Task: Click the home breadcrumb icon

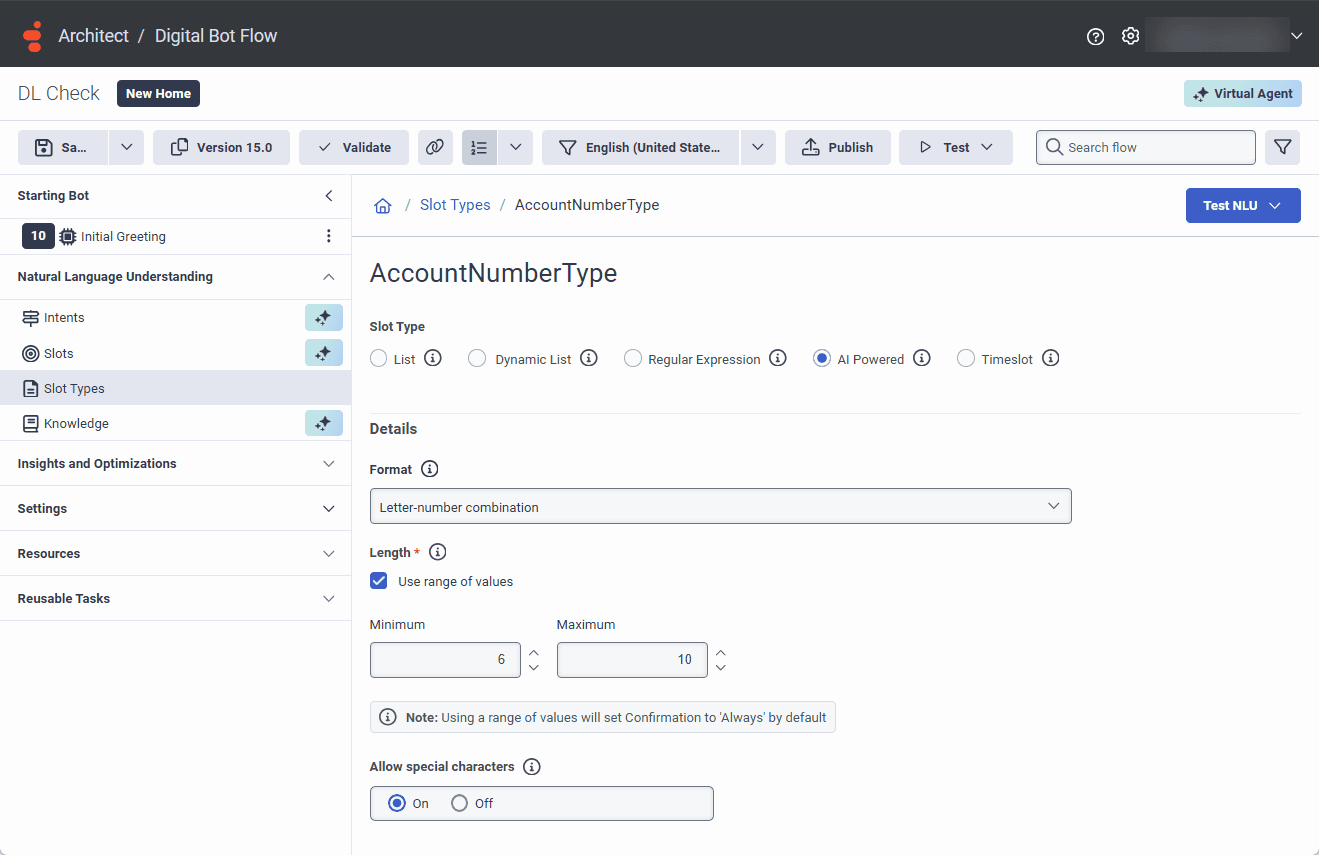Action: pos(382,206)
